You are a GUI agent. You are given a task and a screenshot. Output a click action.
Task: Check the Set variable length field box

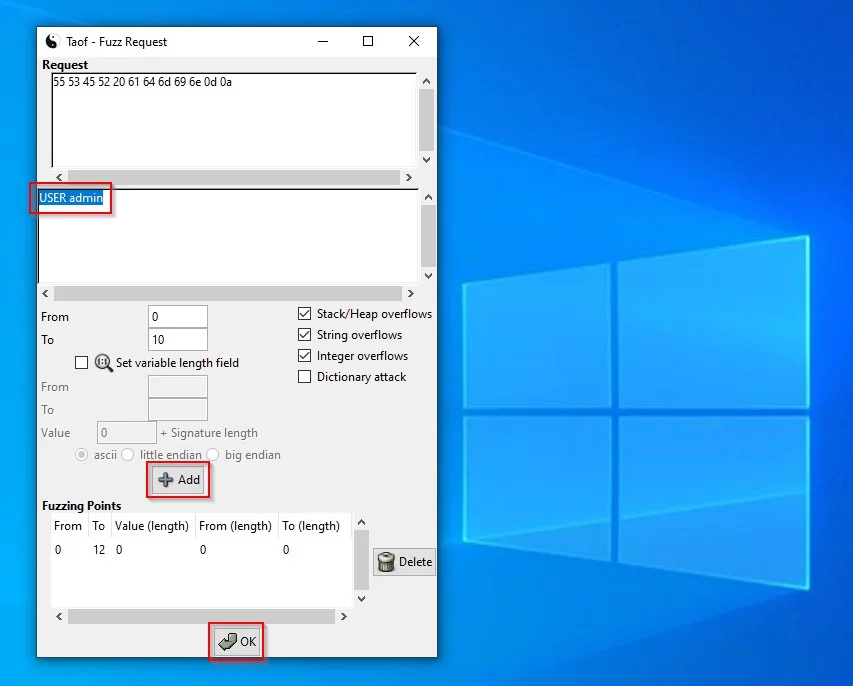(x=82, y=363)
